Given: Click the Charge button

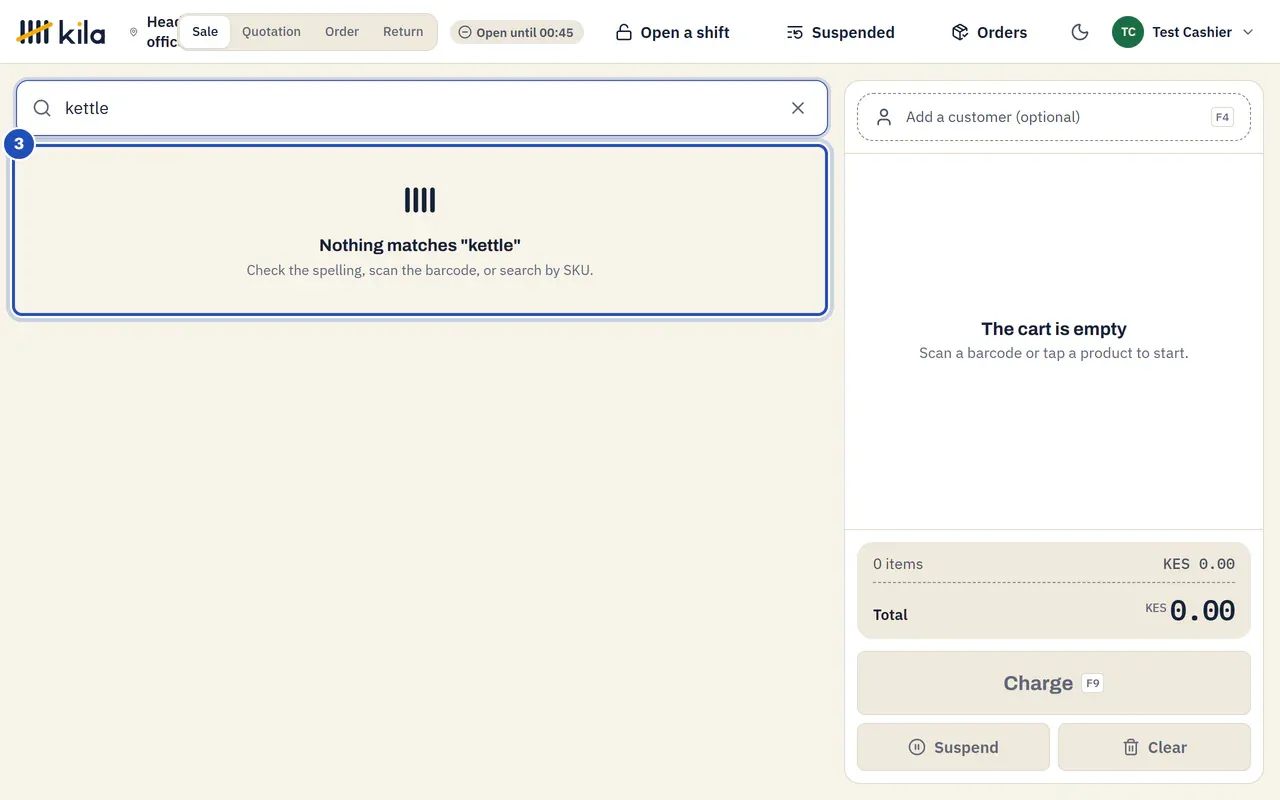Looking at the screenshot, I should click(1054, 683).
